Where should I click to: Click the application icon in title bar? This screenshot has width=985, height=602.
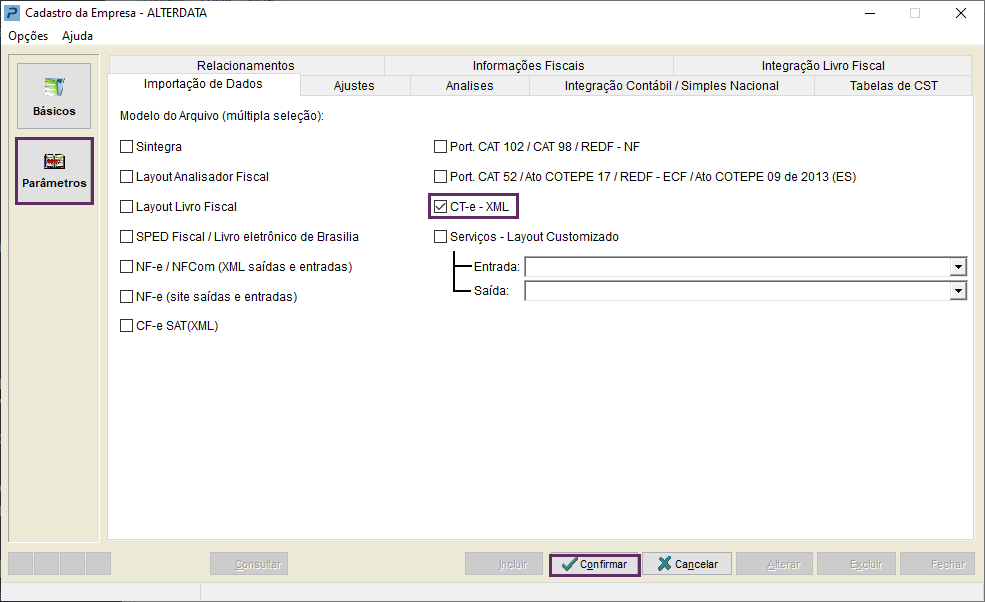[14, 13]
